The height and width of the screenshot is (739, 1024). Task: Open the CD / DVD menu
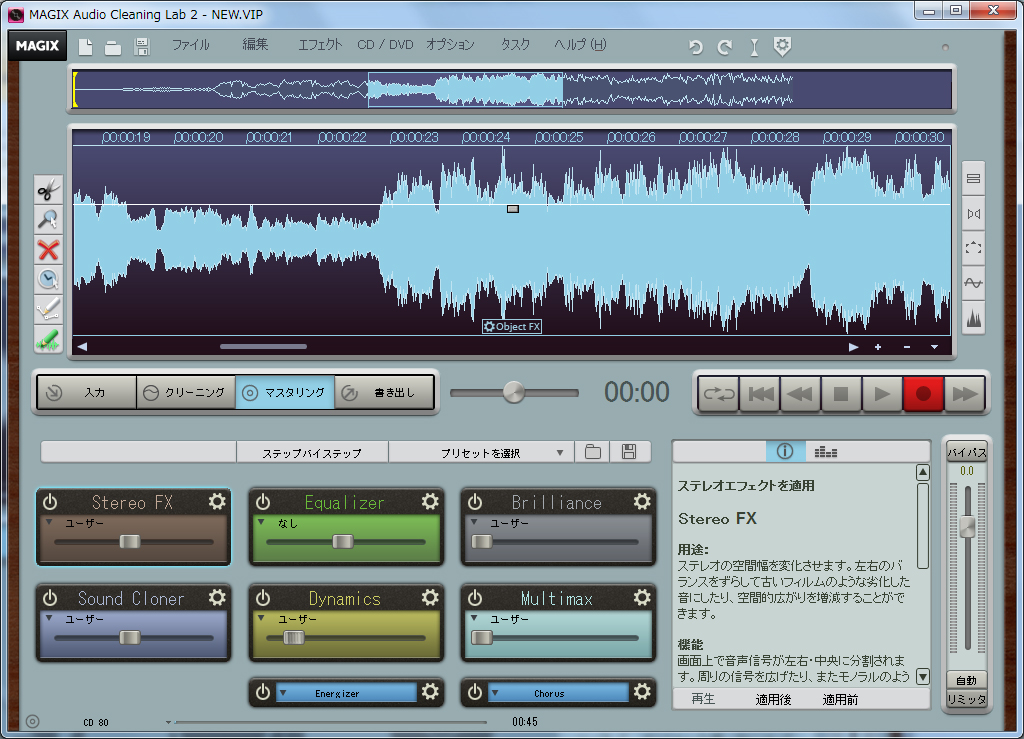coord(385,44)
